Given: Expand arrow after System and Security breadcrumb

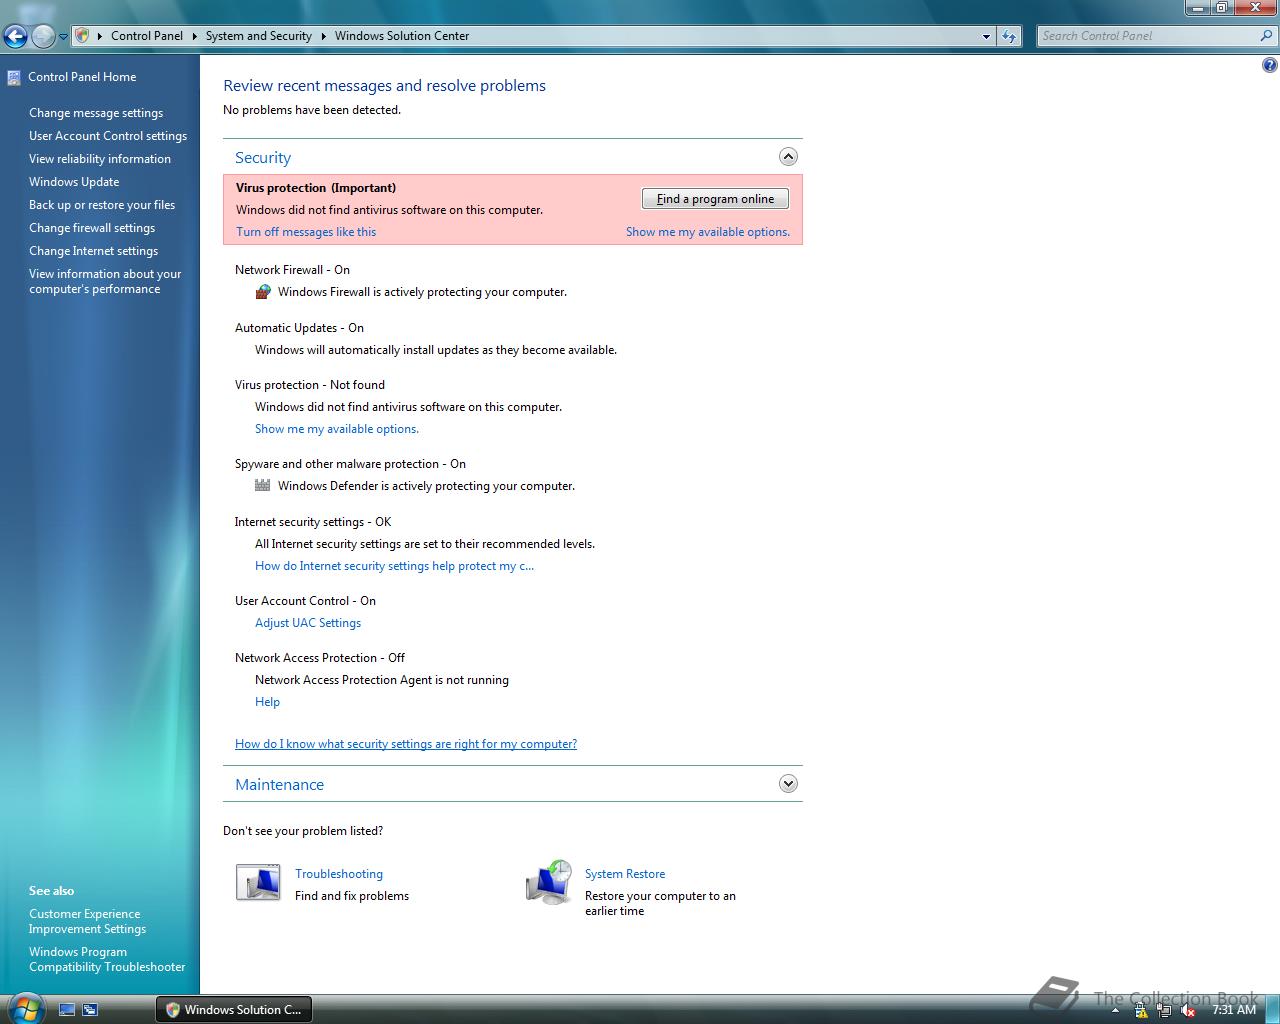Looking at the screenshot, I should (324, 36).
